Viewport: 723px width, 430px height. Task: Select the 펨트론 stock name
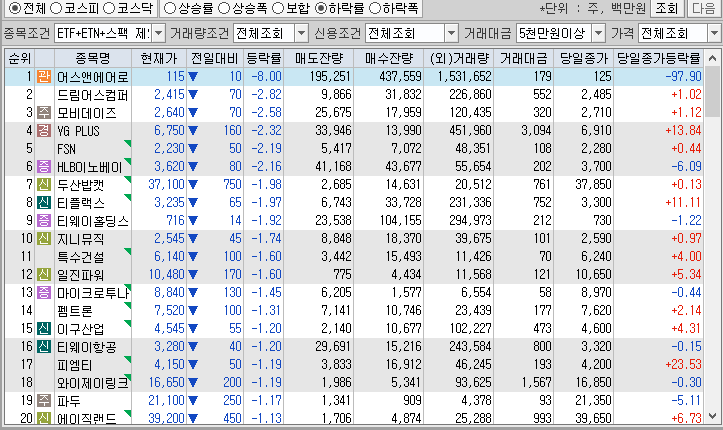74,311
